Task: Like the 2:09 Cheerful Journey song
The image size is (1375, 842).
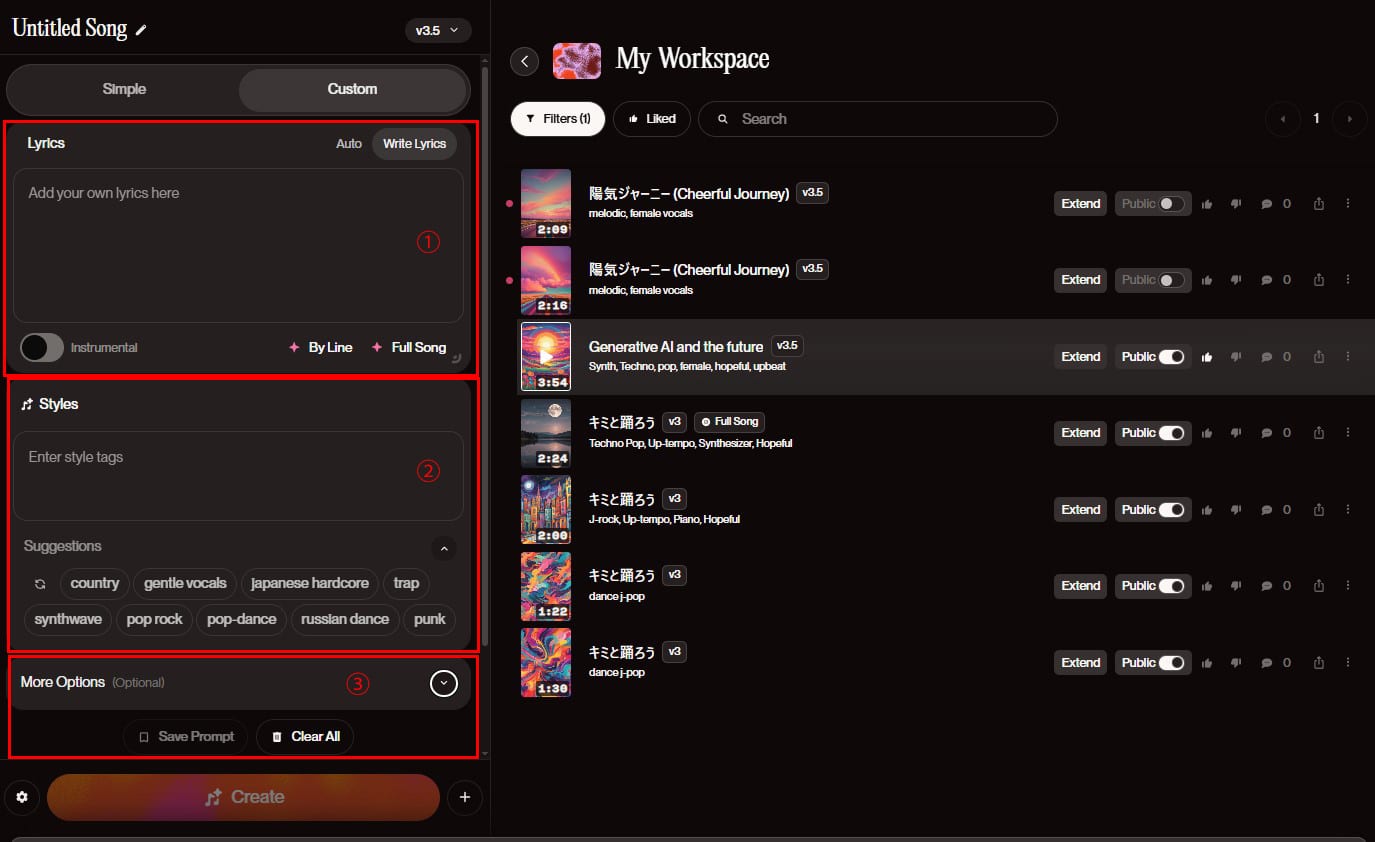Action: click(x=1207, y=204)
